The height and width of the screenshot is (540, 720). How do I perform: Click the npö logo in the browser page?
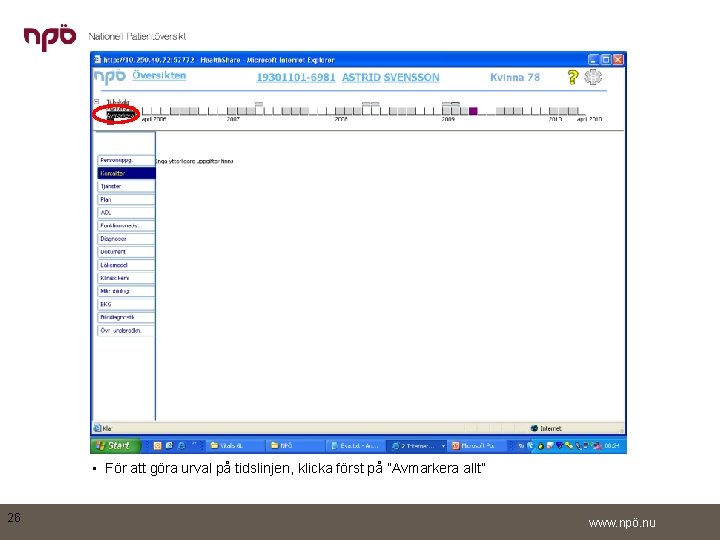click(x=110, y=77)
